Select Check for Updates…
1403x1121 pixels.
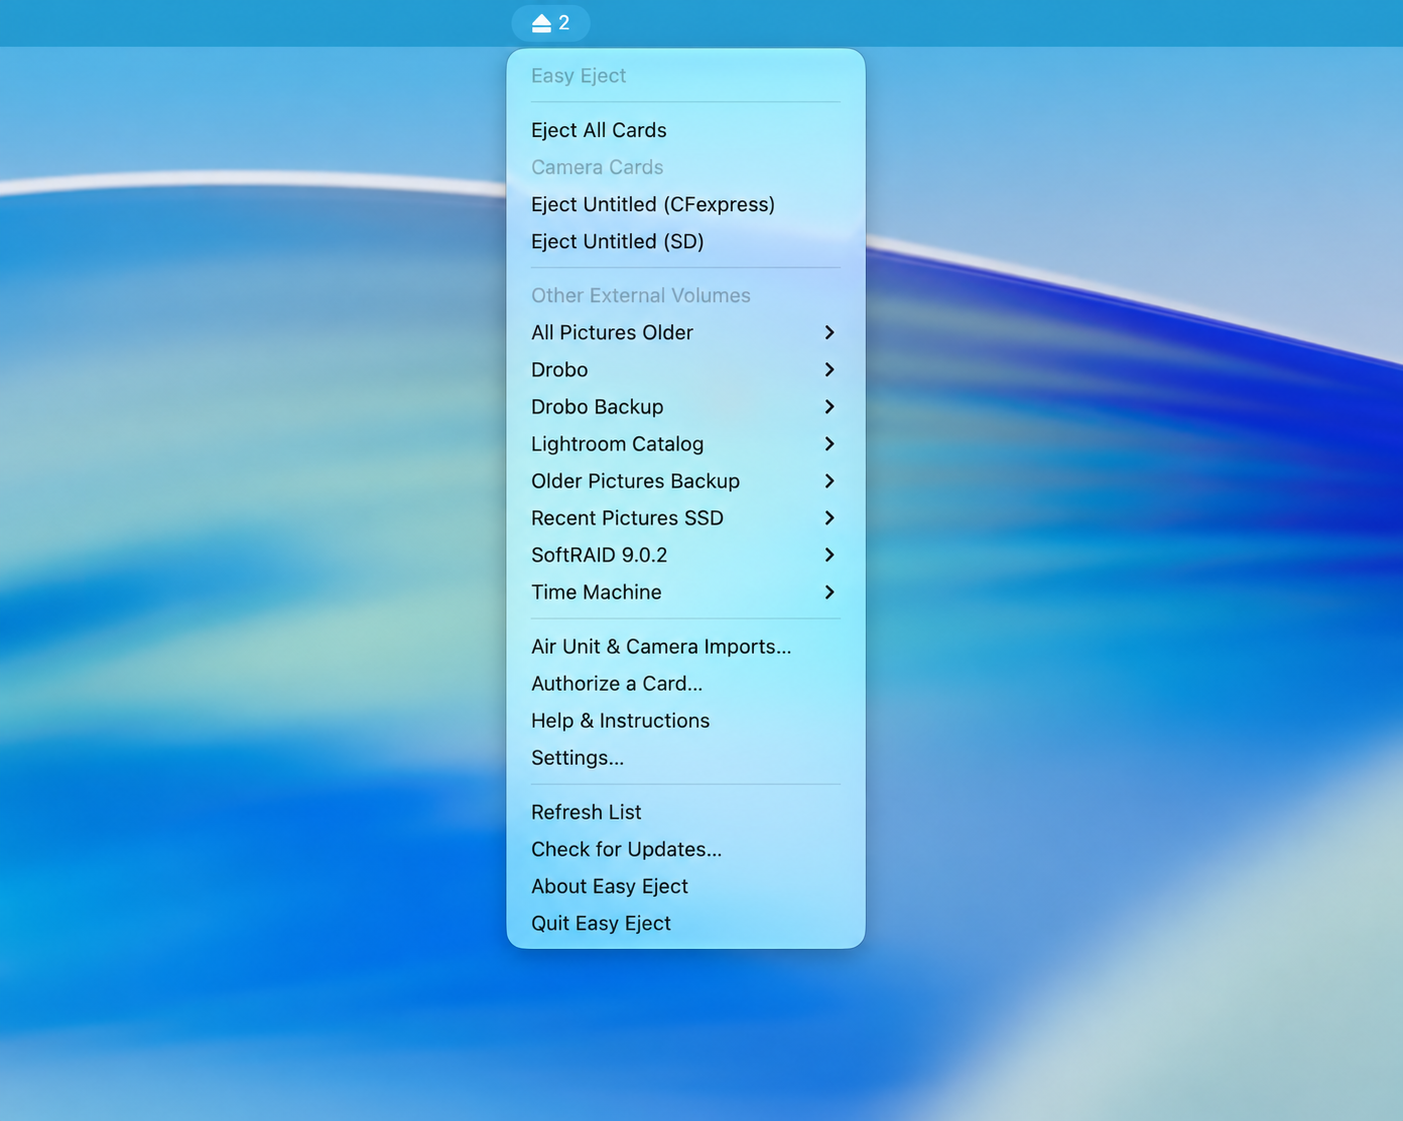tap(685, 849)
